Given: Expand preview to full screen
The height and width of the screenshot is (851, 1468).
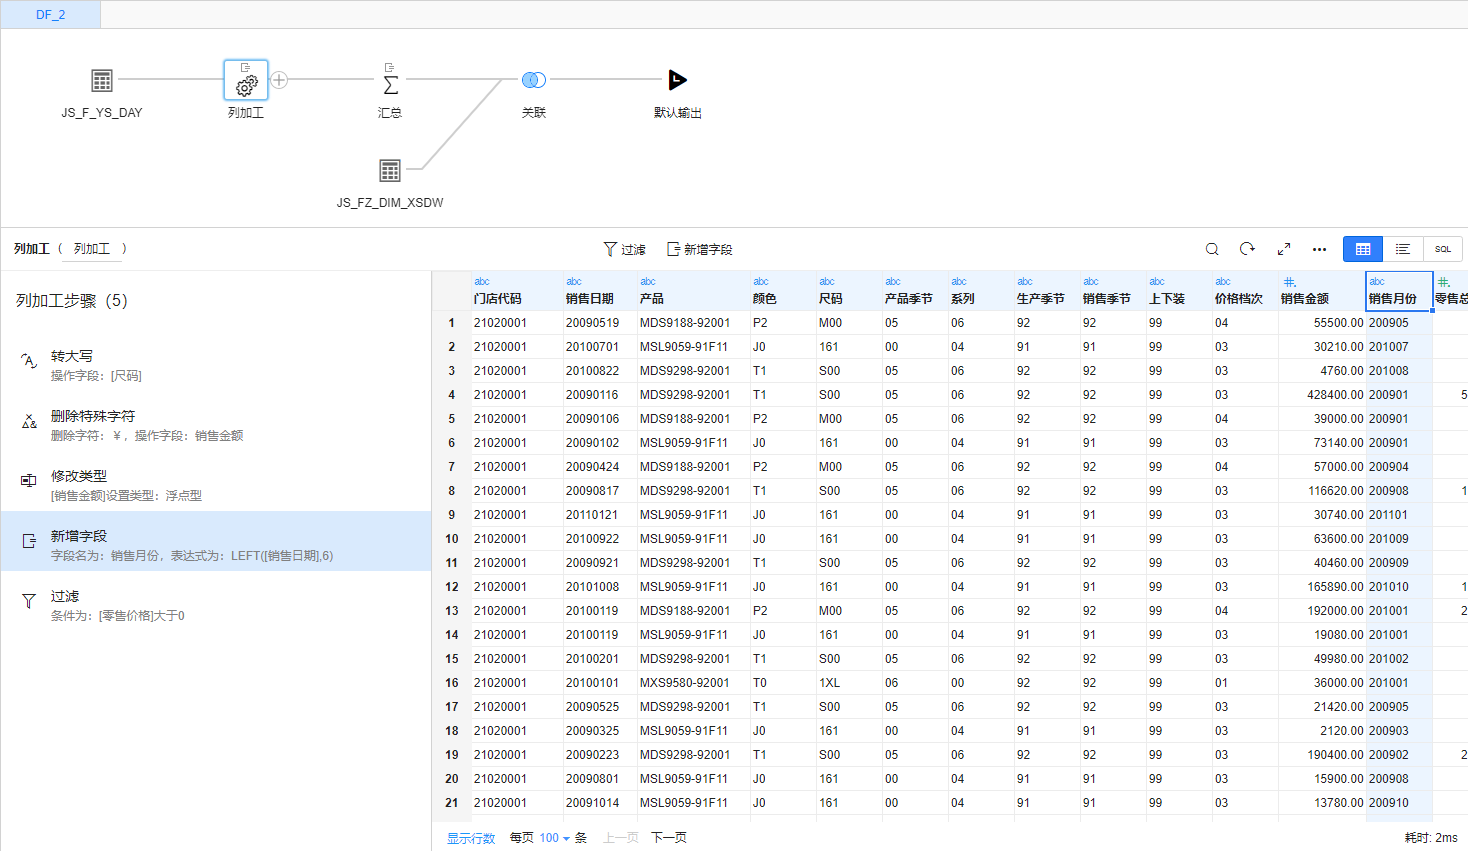Looking at the screenshot, I should tap(1284, 249).
